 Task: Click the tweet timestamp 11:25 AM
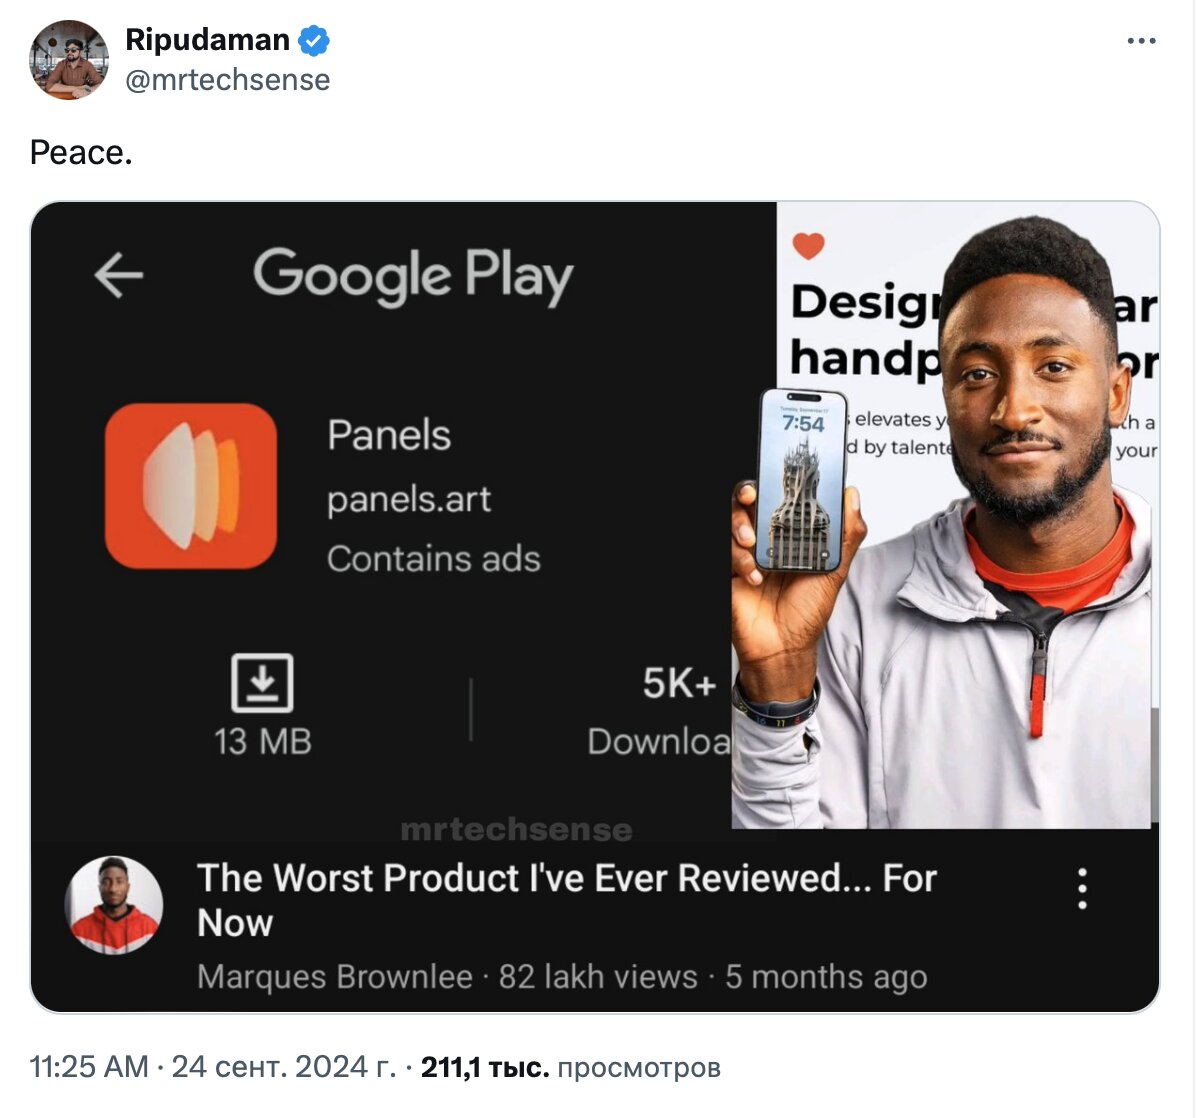pos(89,1067)
